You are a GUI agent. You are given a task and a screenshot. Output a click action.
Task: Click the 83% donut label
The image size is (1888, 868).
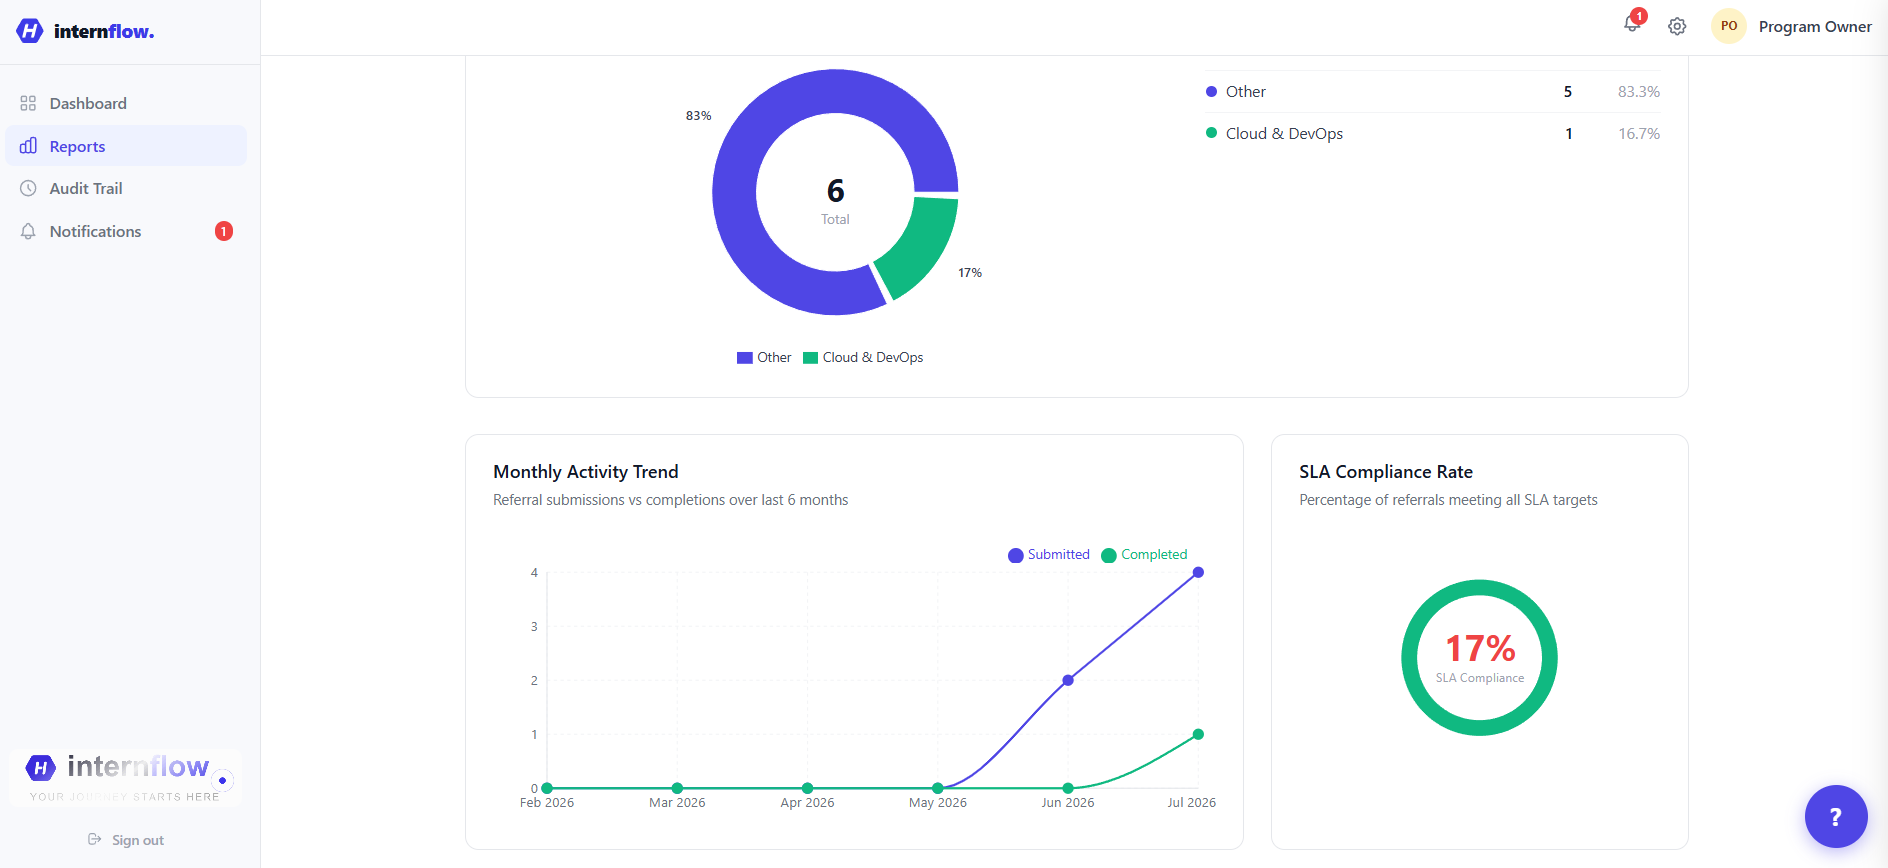click(698, 116)
